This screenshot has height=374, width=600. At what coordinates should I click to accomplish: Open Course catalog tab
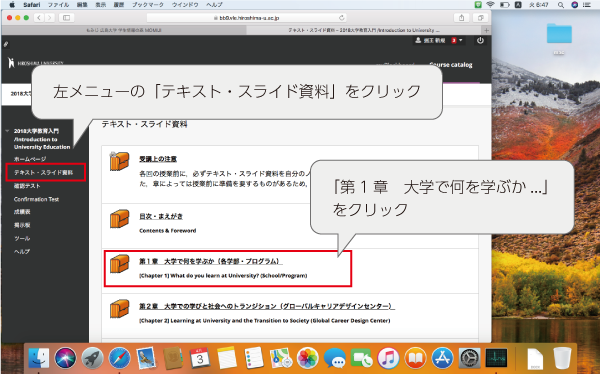(451, 65)
